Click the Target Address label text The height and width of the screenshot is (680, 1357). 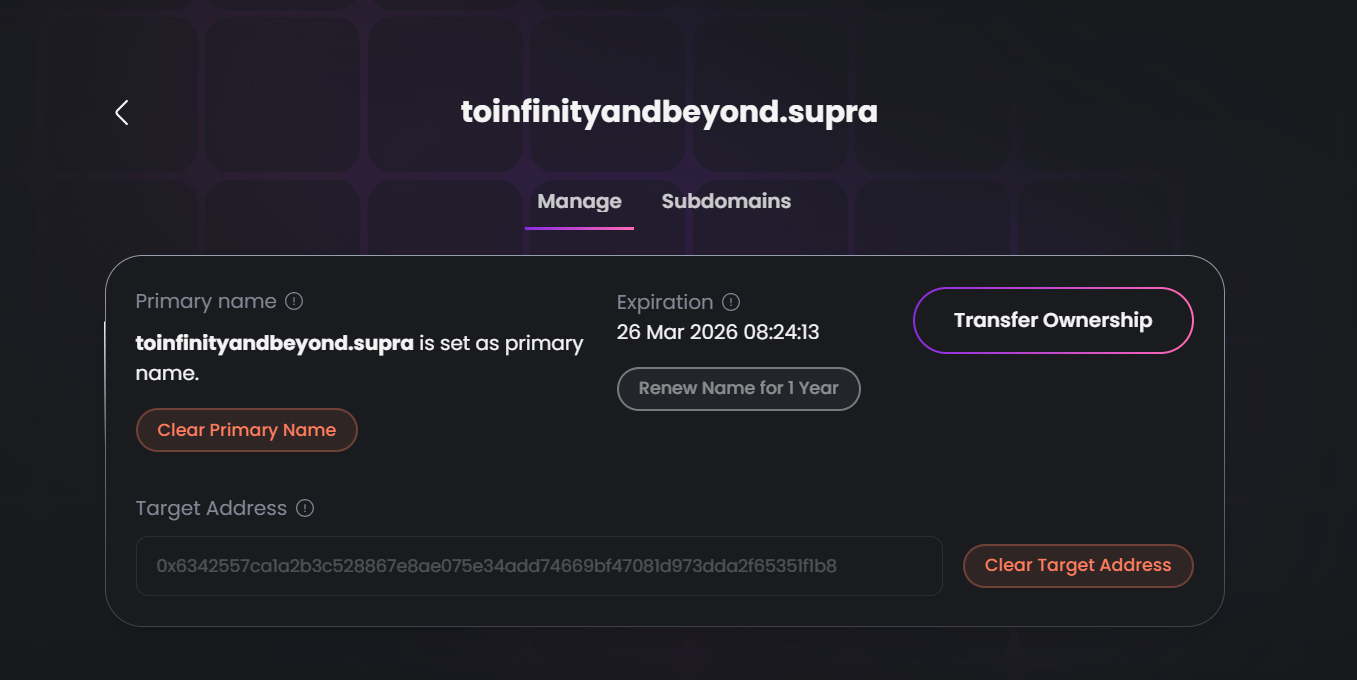211,508
